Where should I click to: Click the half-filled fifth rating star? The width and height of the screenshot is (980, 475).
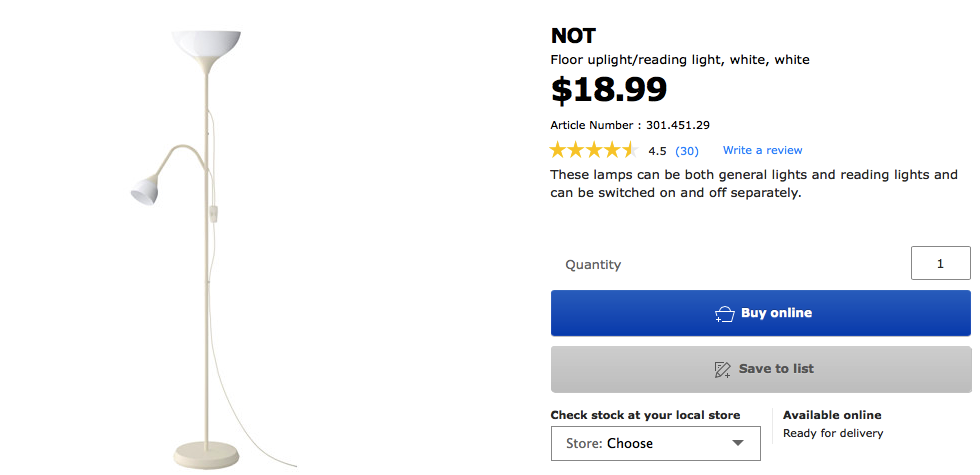pos(629,151)
